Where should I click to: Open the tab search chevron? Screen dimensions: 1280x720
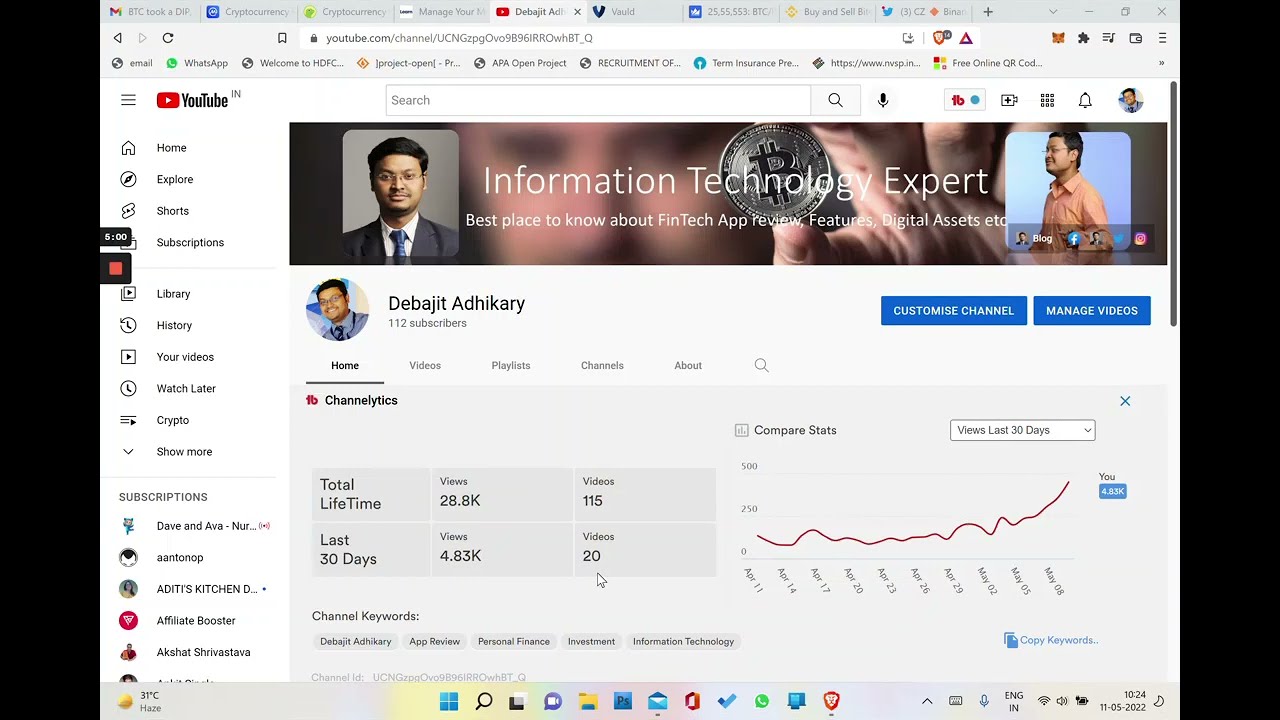(x=1053, y=12)
